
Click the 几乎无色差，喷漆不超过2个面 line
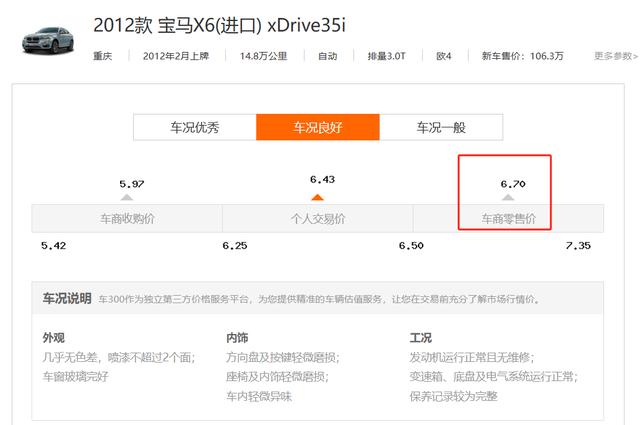coord(119,358)
